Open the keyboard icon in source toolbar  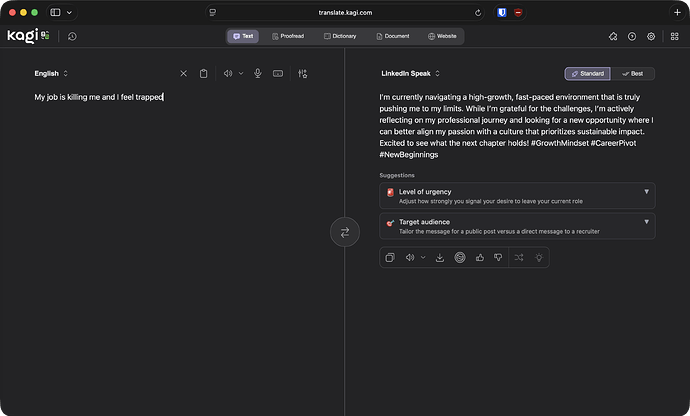click(x=278, y=74)
